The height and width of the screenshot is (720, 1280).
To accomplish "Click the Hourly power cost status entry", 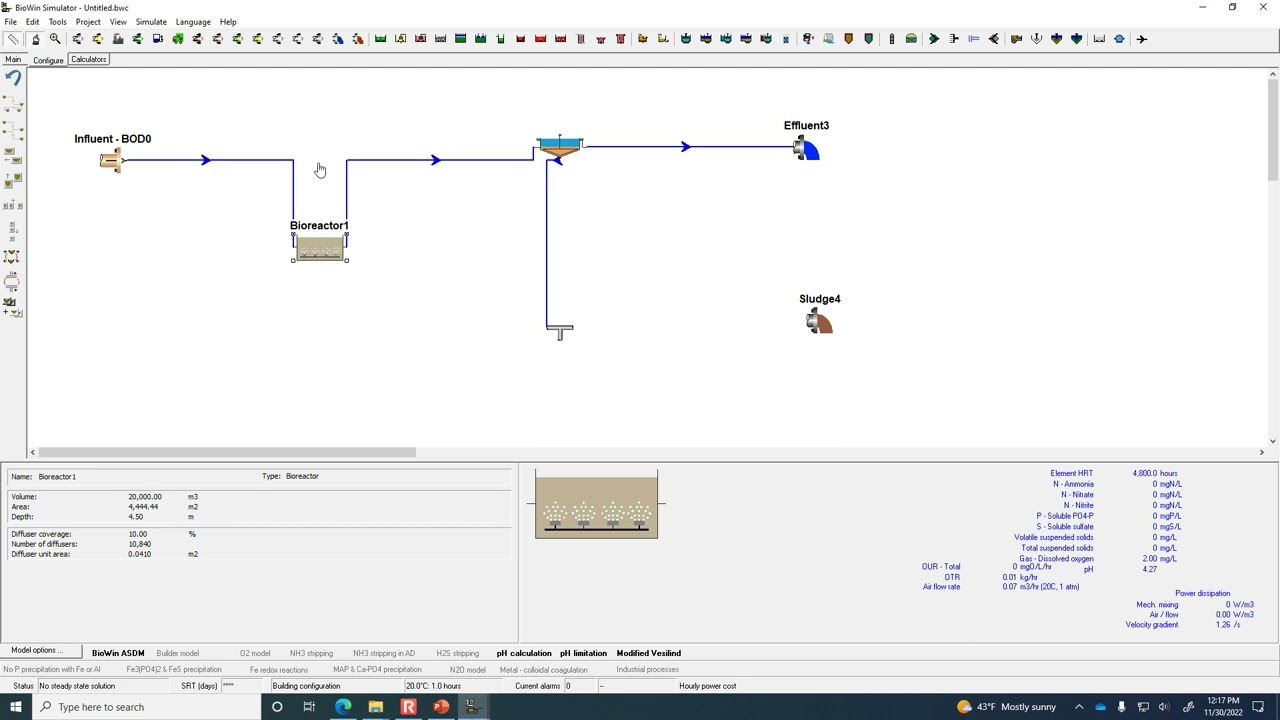I will coord(708,686).
